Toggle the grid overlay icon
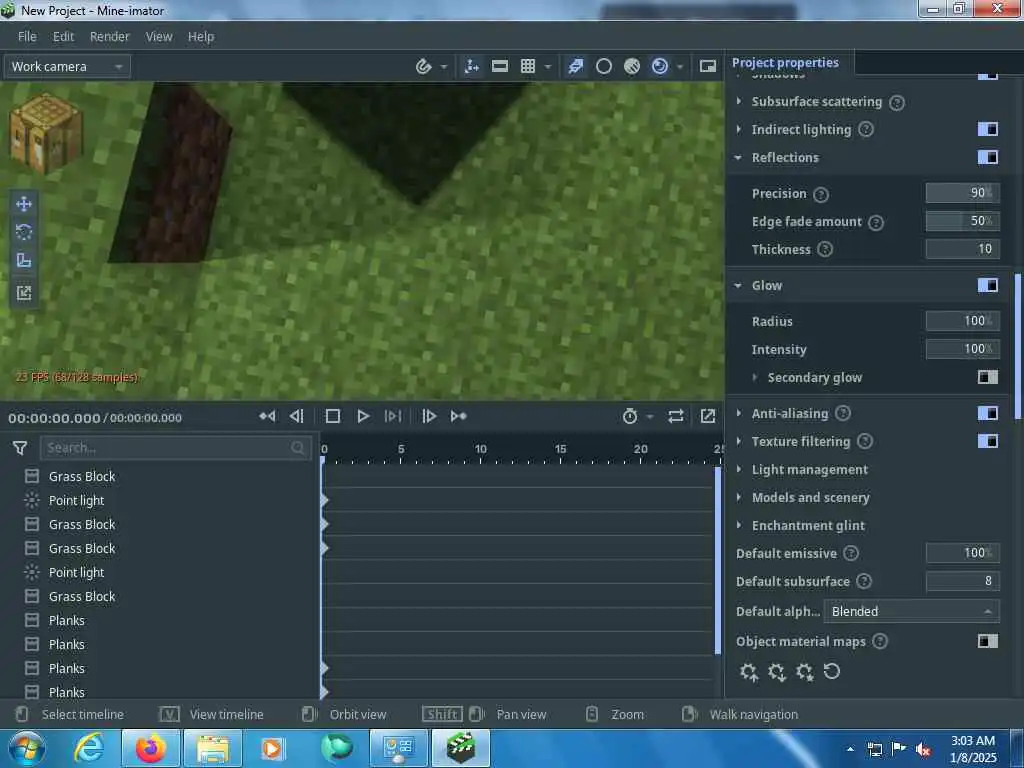 click(x=528, y=66)
